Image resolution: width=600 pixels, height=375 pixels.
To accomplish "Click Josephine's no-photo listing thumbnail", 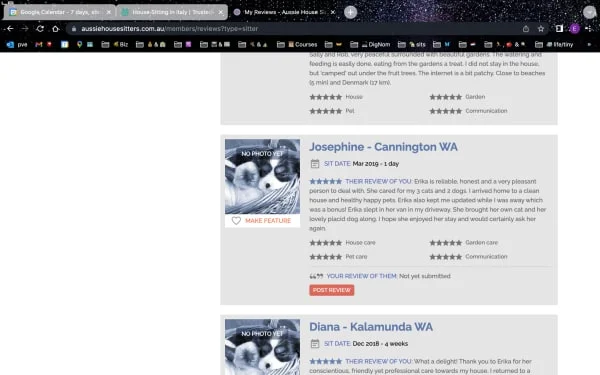I will (262, 176).
